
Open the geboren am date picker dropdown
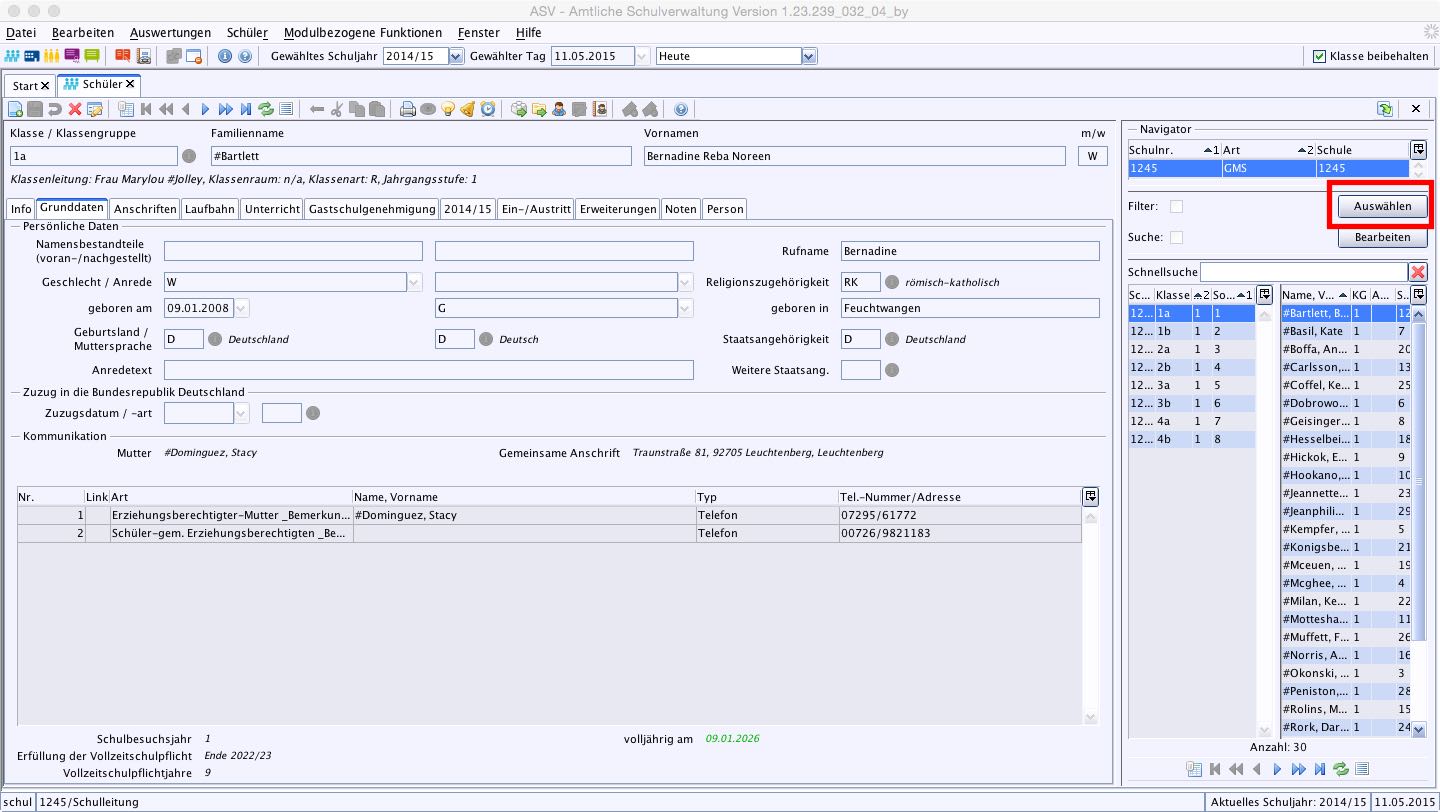coord(242,308)
